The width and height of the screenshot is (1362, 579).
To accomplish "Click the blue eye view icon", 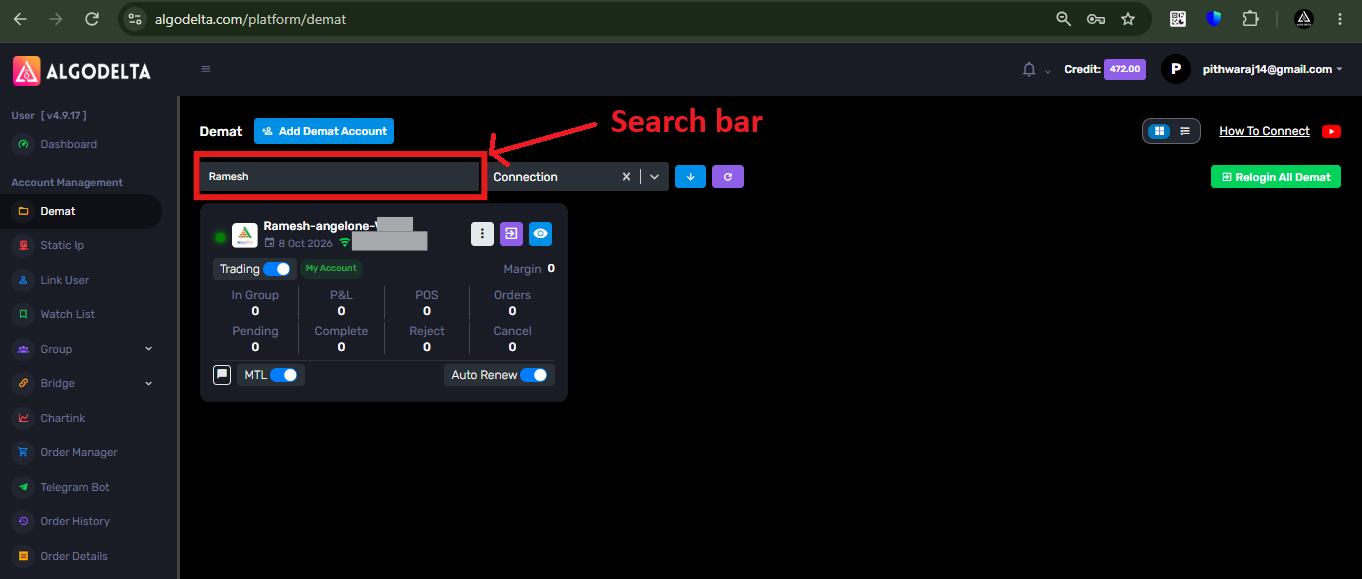I will click(540, 233).
